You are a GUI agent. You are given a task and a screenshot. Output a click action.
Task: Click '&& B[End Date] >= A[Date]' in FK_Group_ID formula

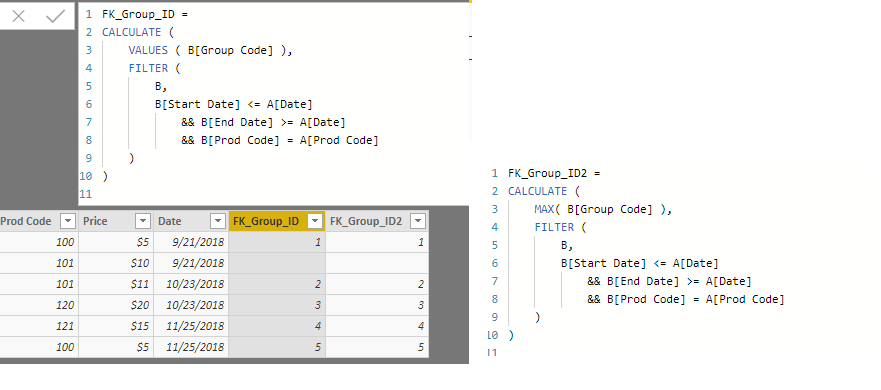tap(264, 123)
